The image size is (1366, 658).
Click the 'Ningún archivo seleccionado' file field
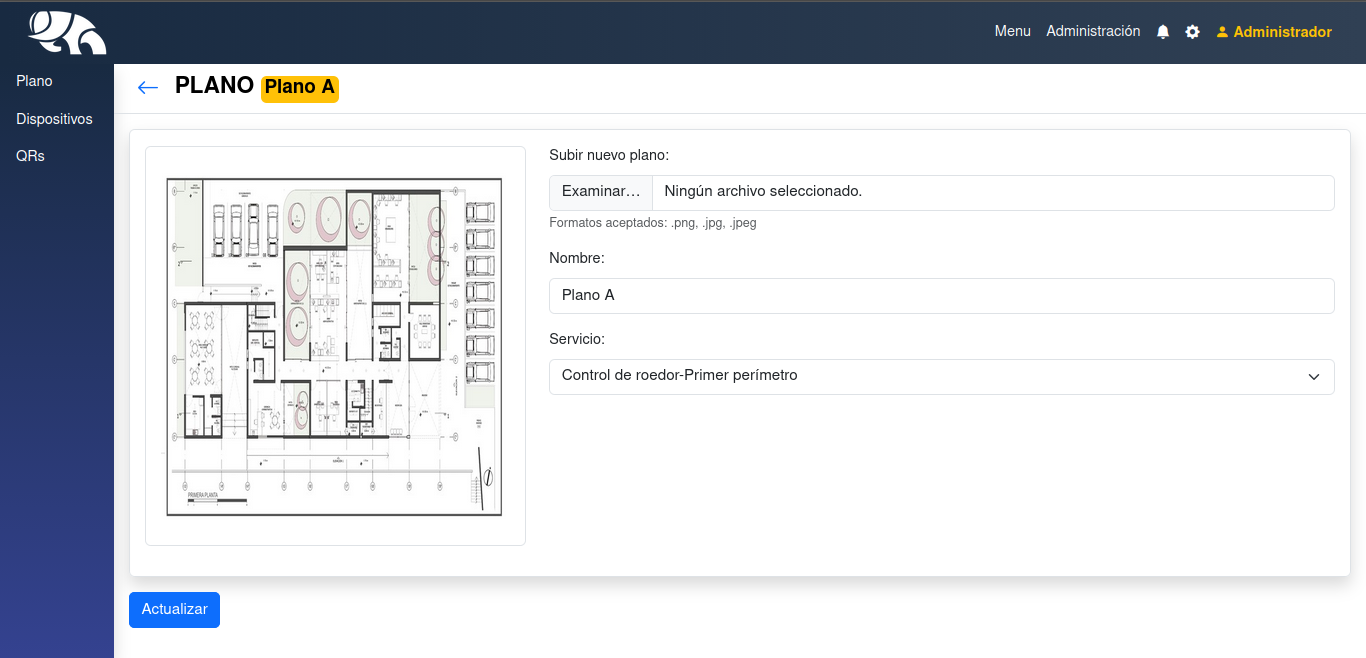tap(992, 192)
